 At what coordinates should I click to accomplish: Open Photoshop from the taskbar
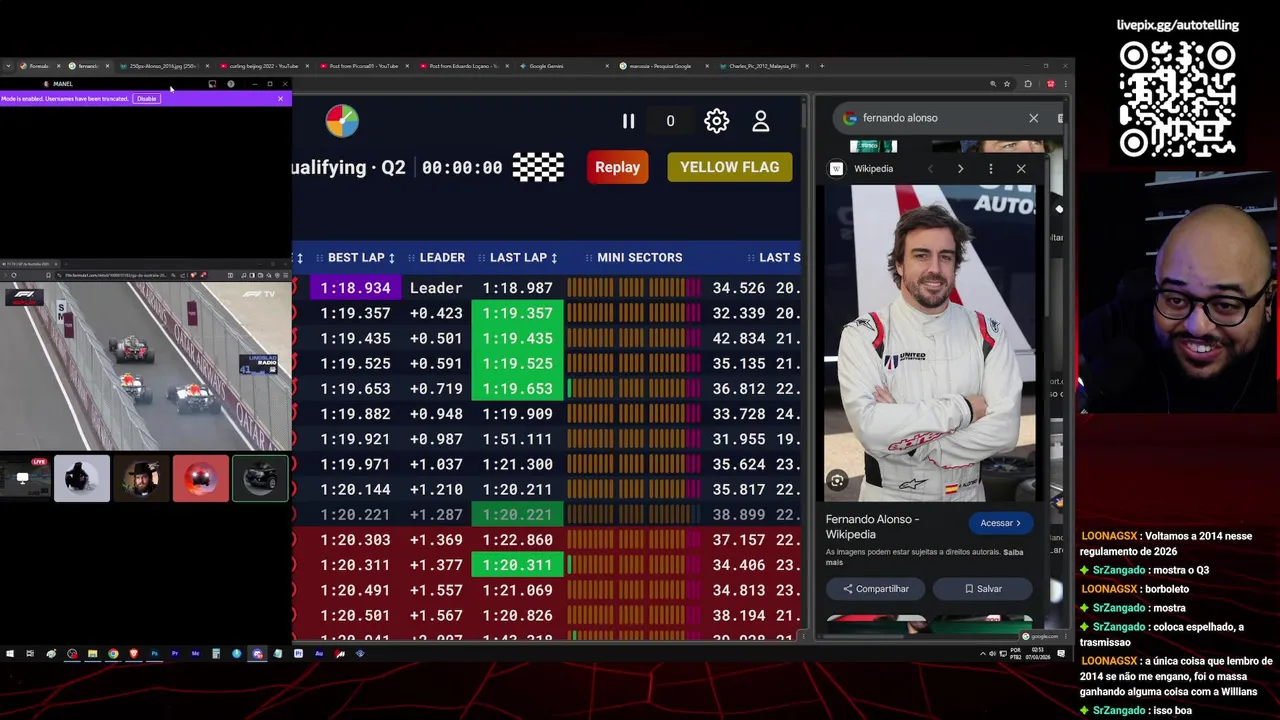pyautogui.click(x=154, y=654)
